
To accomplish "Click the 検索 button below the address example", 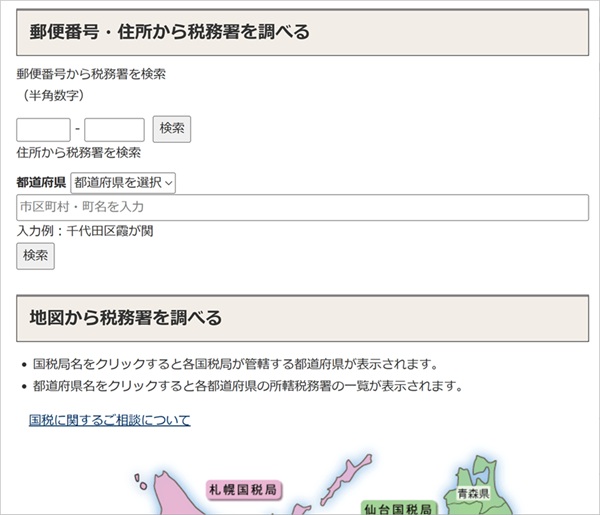I will coord(36,256).
